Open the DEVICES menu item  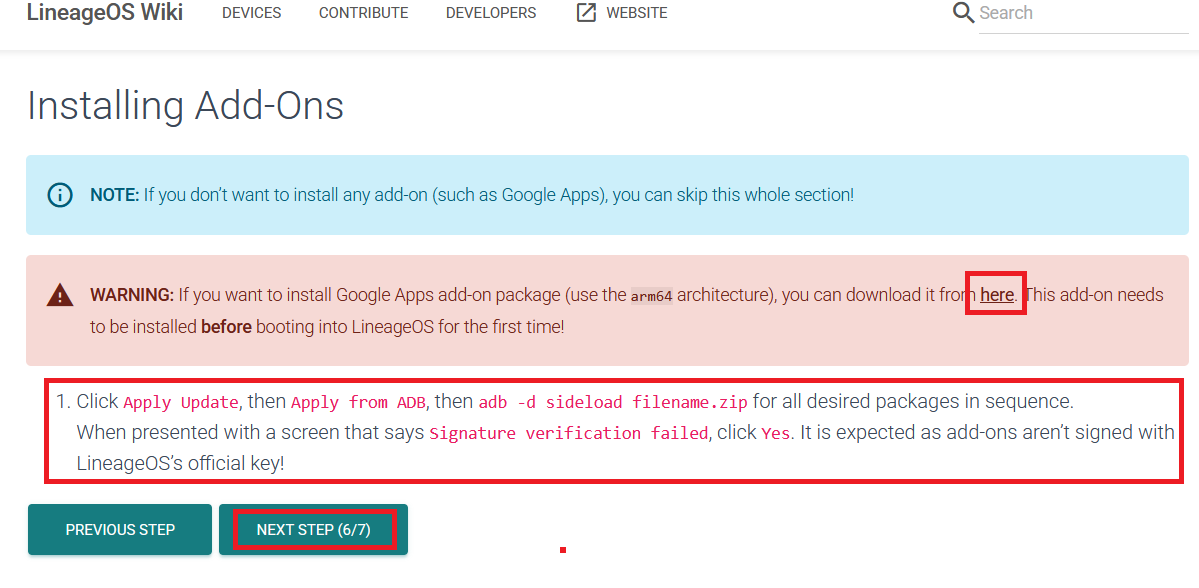click(x=252, y=13)
